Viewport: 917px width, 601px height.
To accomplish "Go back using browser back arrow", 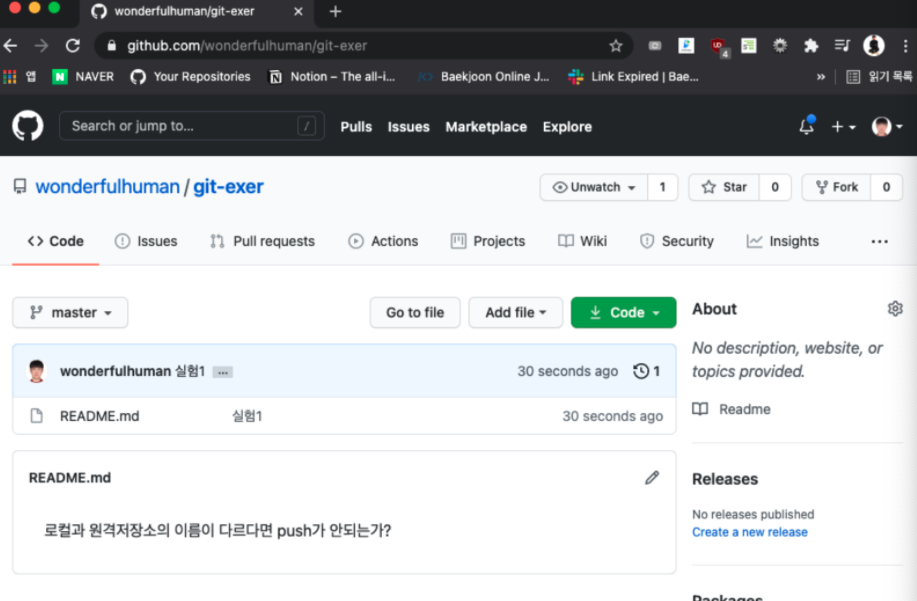I will [11, 46].
